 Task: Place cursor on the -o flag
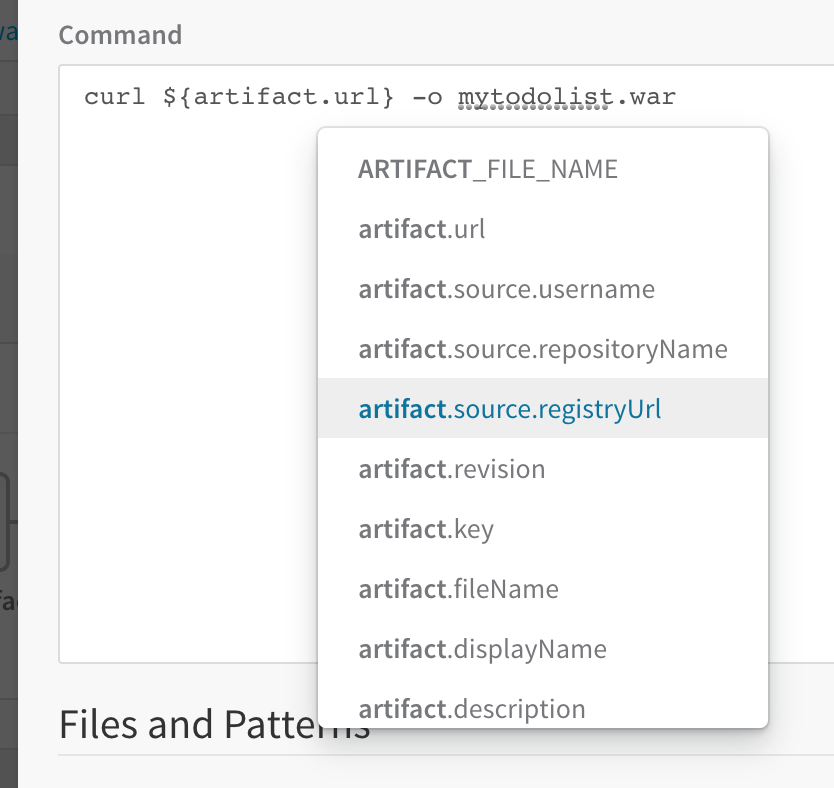pyautogui.click(x=427, y=97)
